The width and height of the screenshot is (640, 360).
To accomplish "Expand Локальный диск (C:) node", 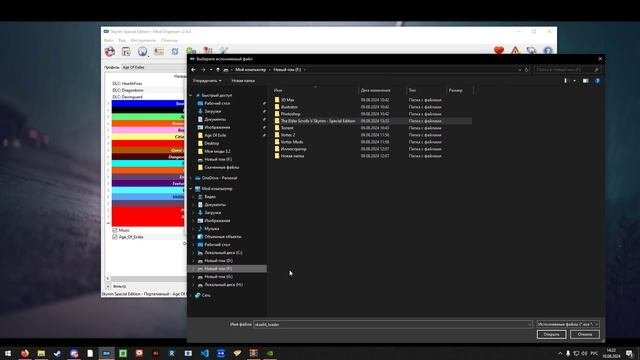I will pyautogui.click(x=193, y=253).
